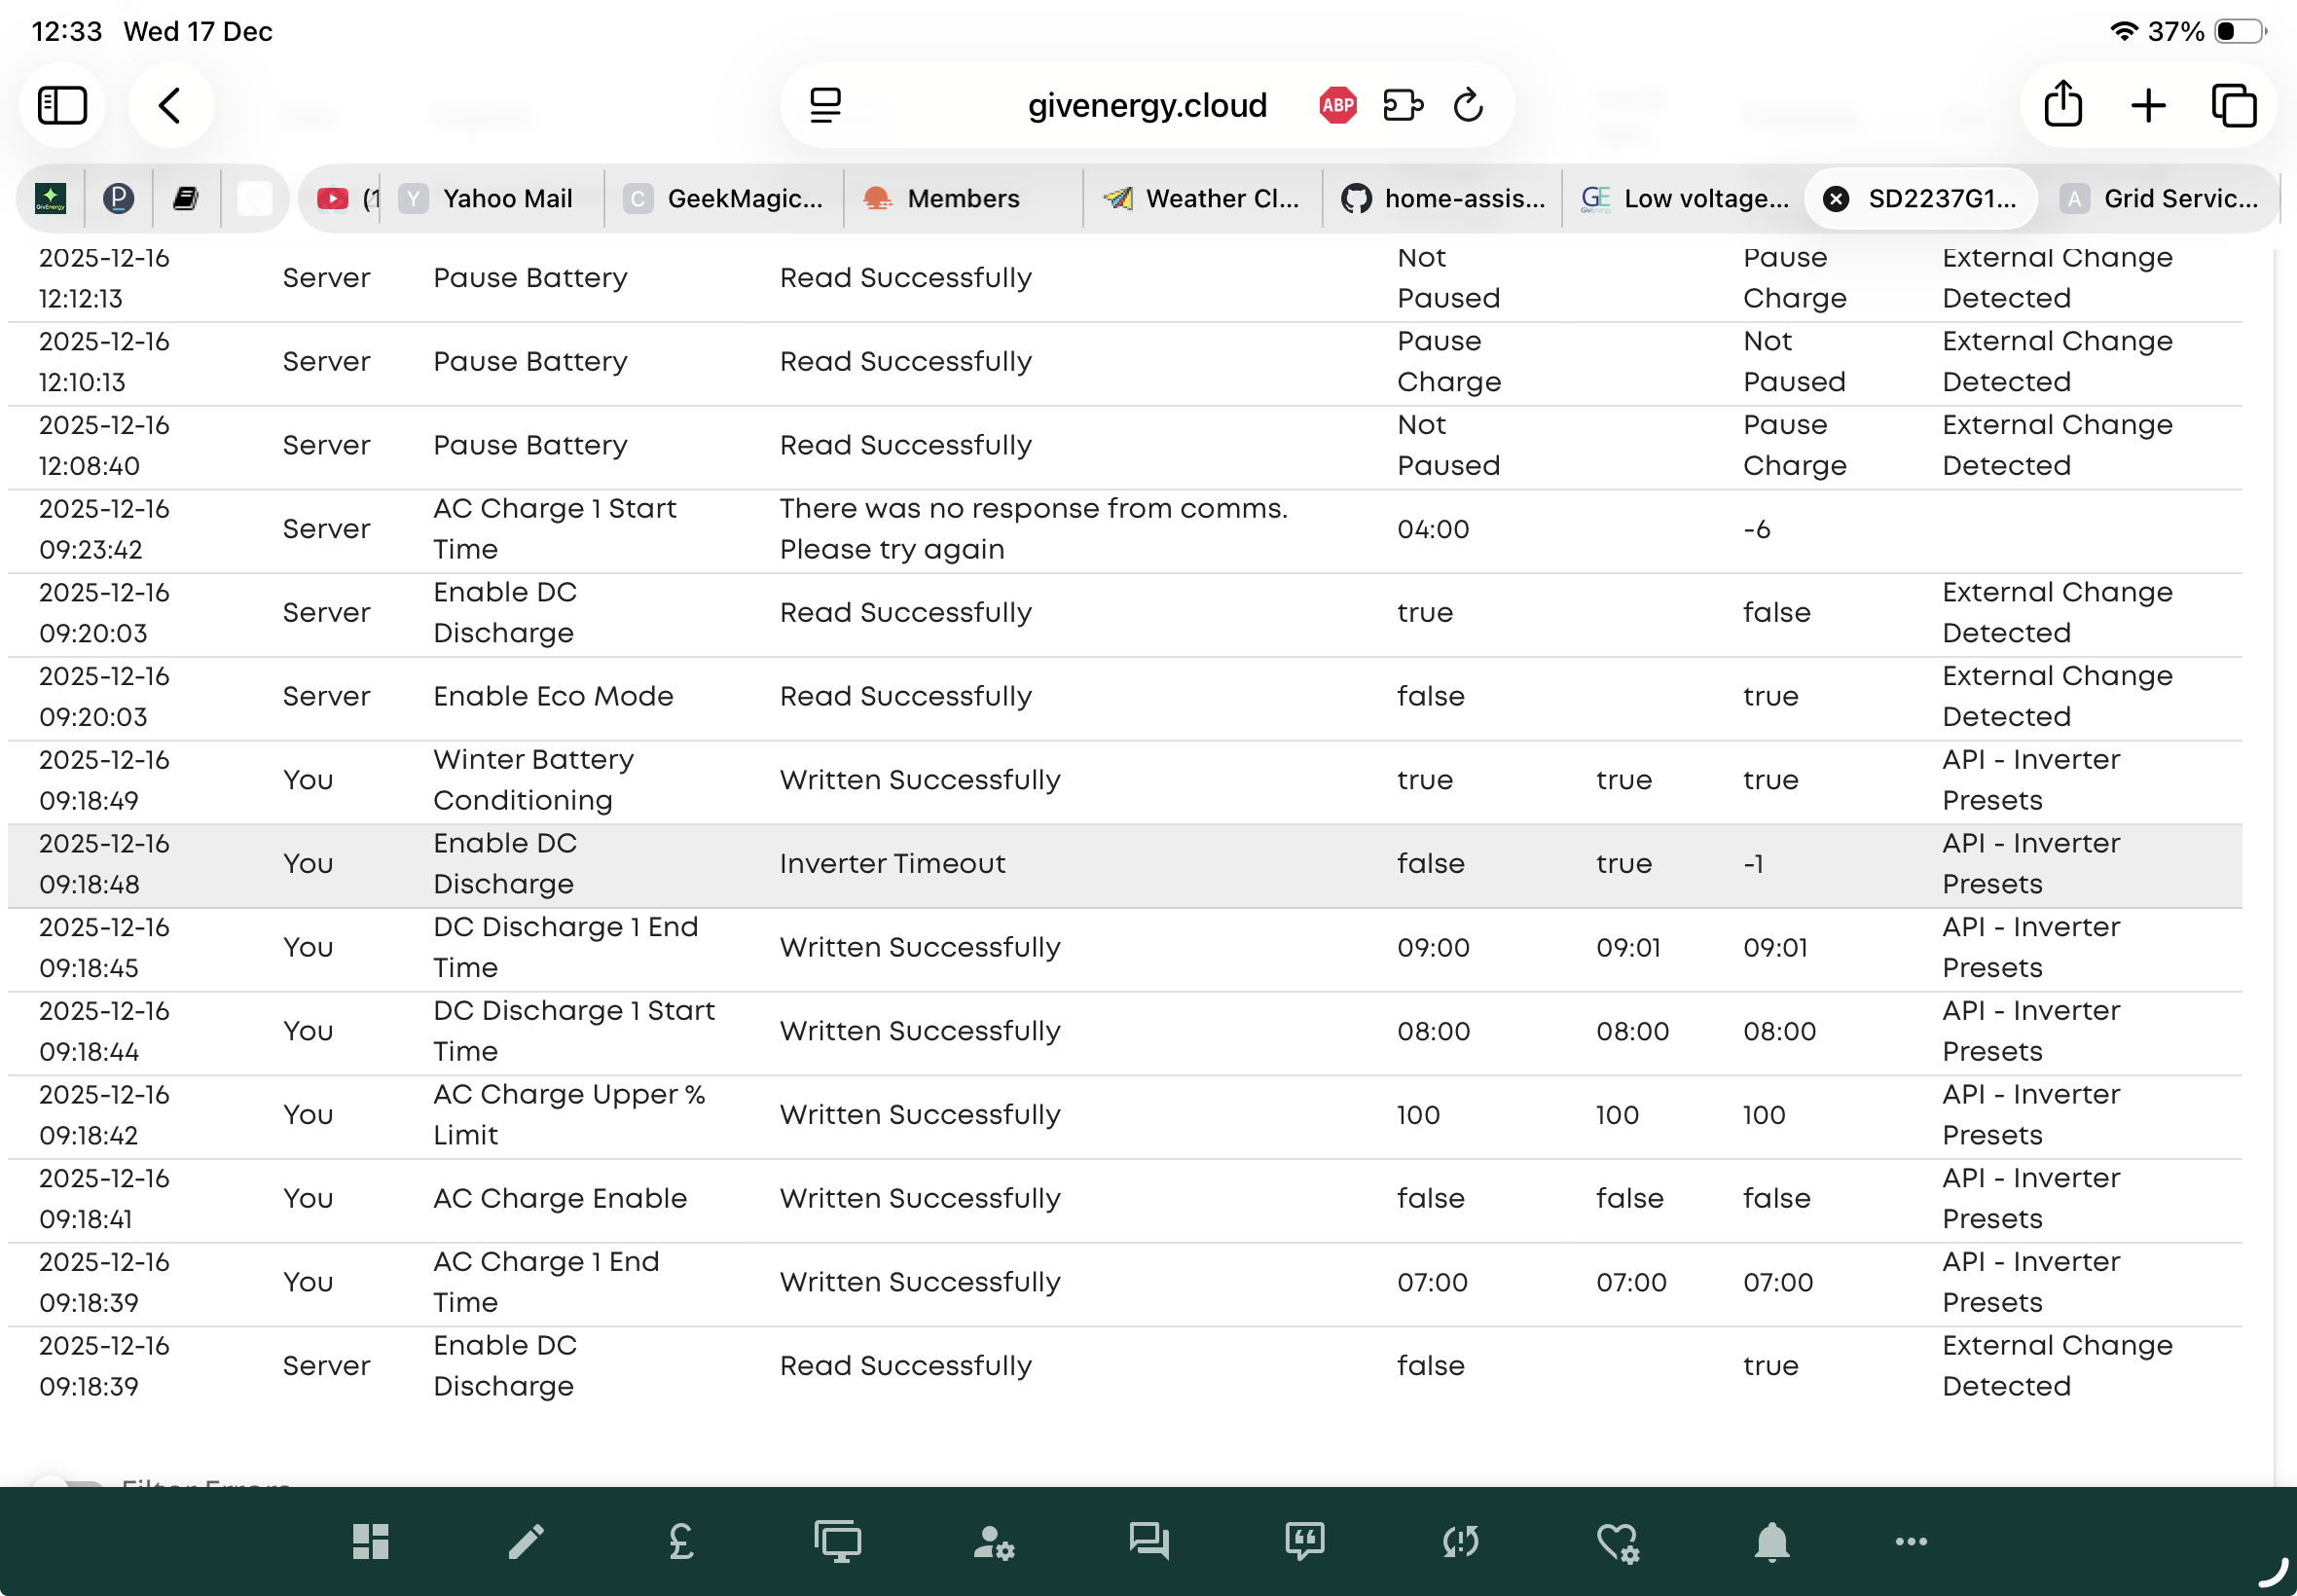Open the feedback quote bubble icon
Screen dimensions: 2297x1596
(x=1304, y=1541)
